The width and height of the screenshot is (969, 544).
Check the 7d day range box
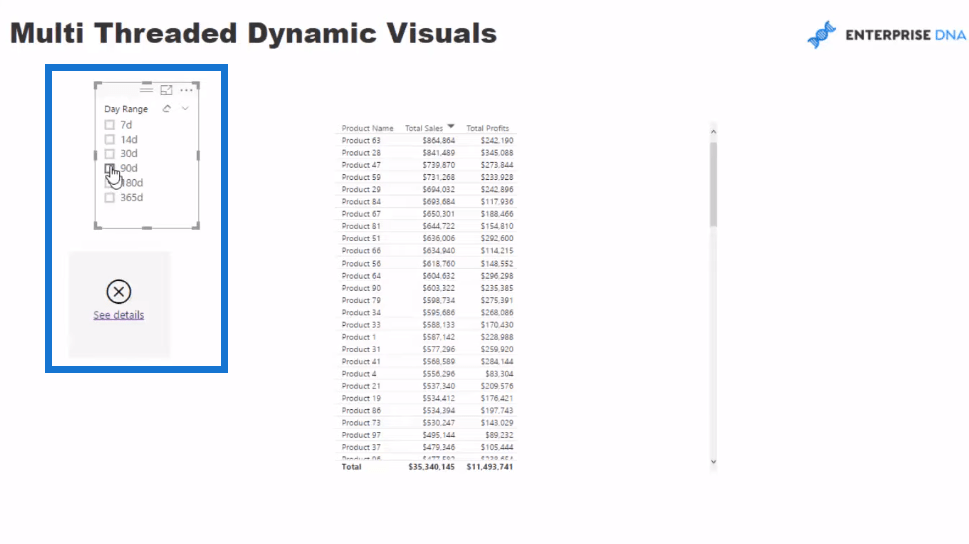[x=109, y=125]
